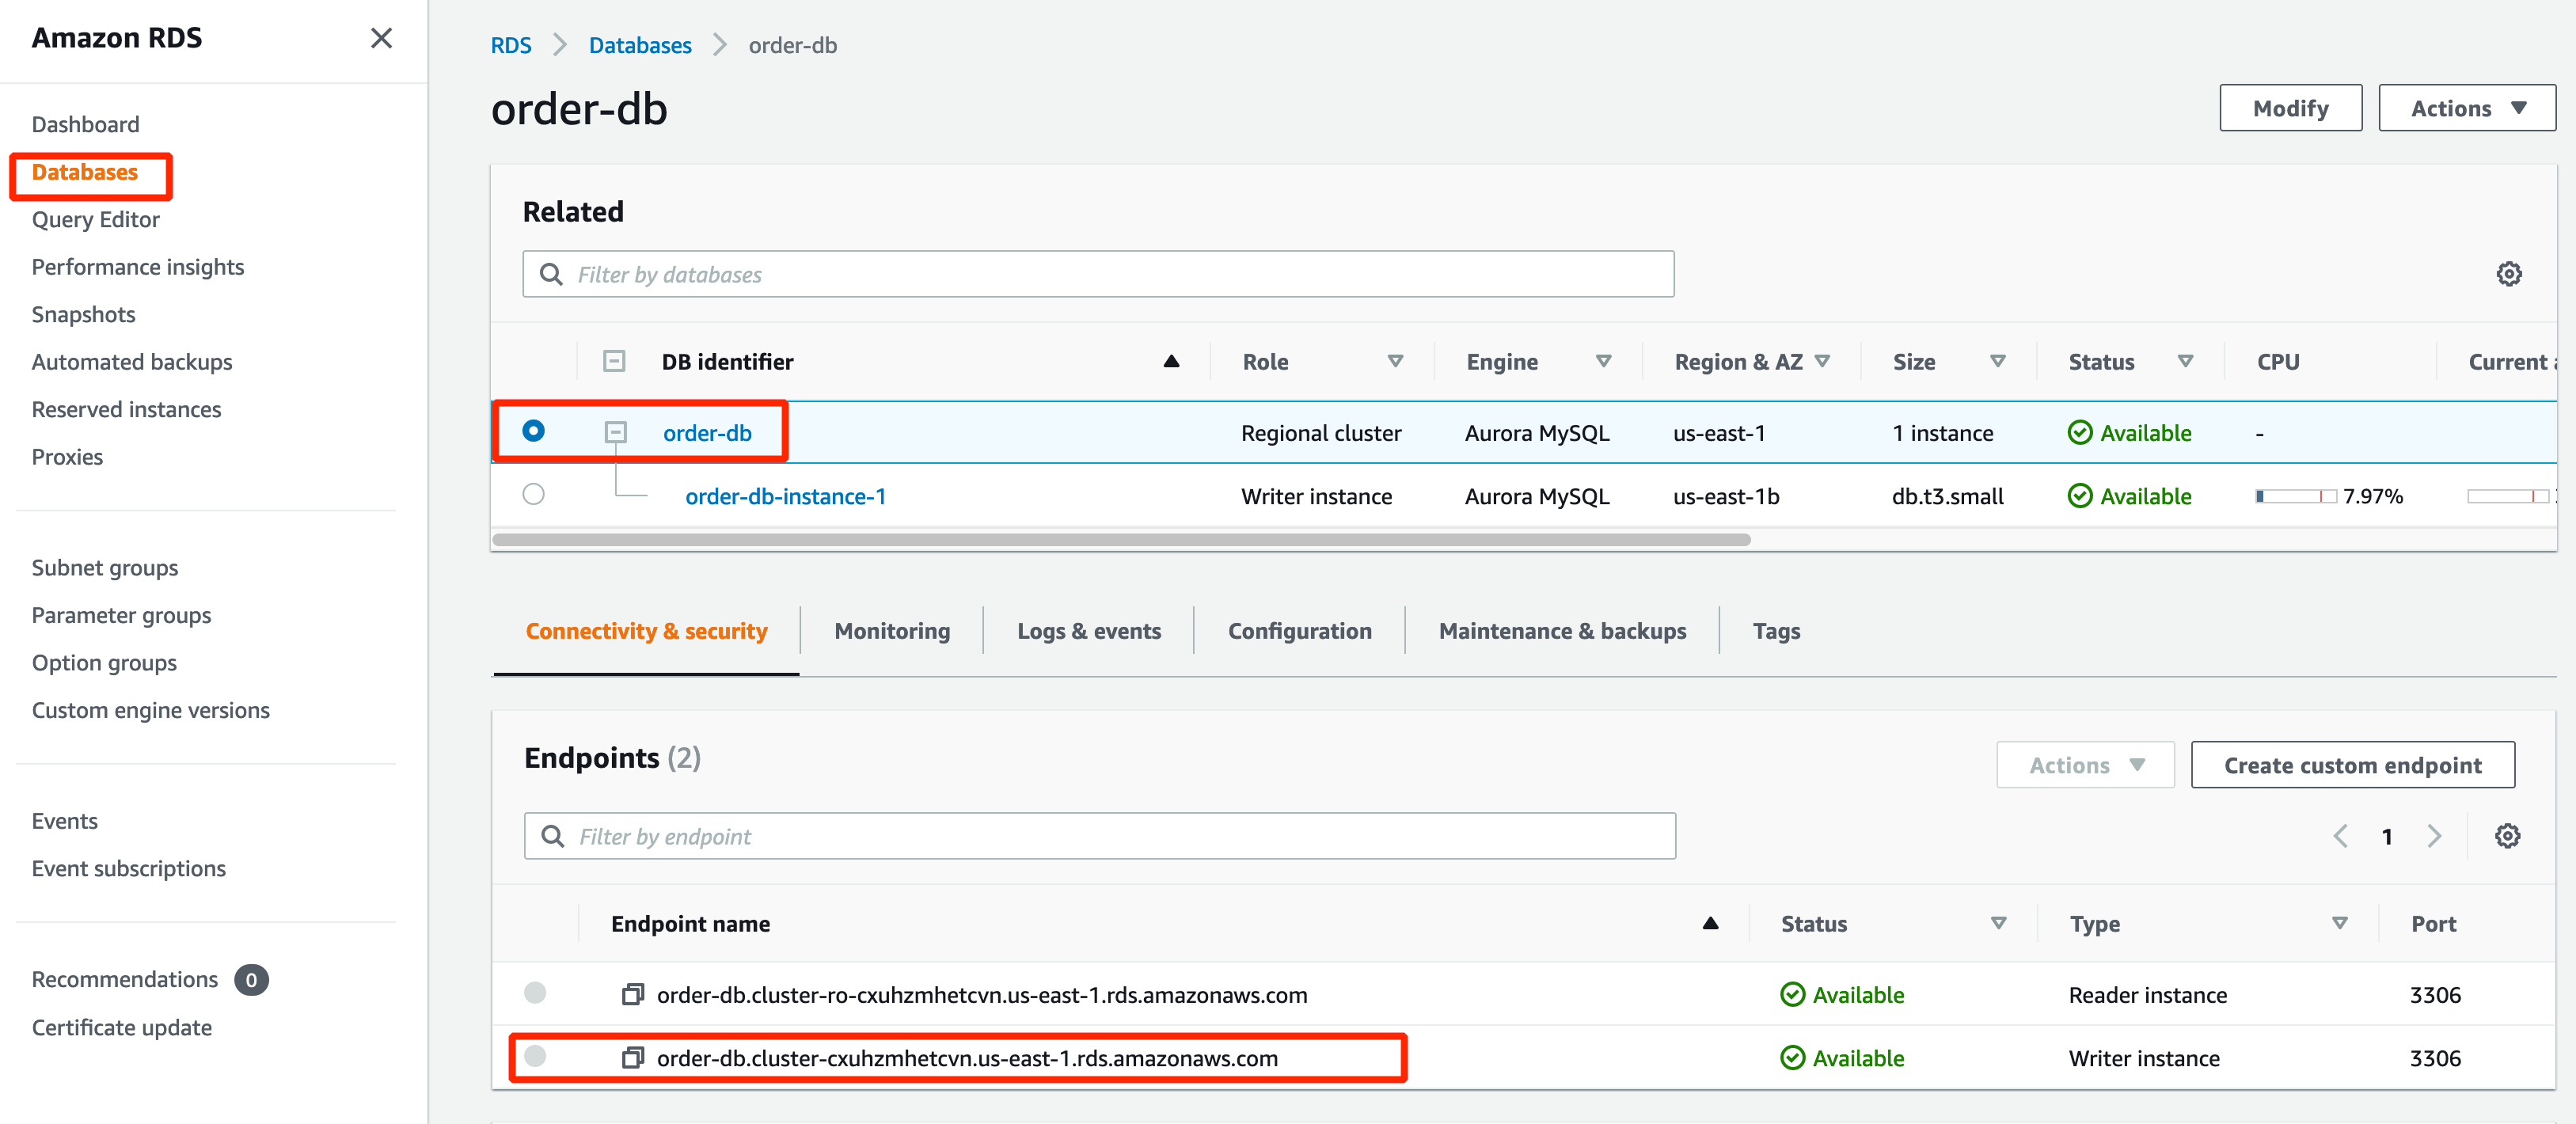Select the cluster-ro reader endpoint radio
2576x1124 pixels.
tap(535, 992)
